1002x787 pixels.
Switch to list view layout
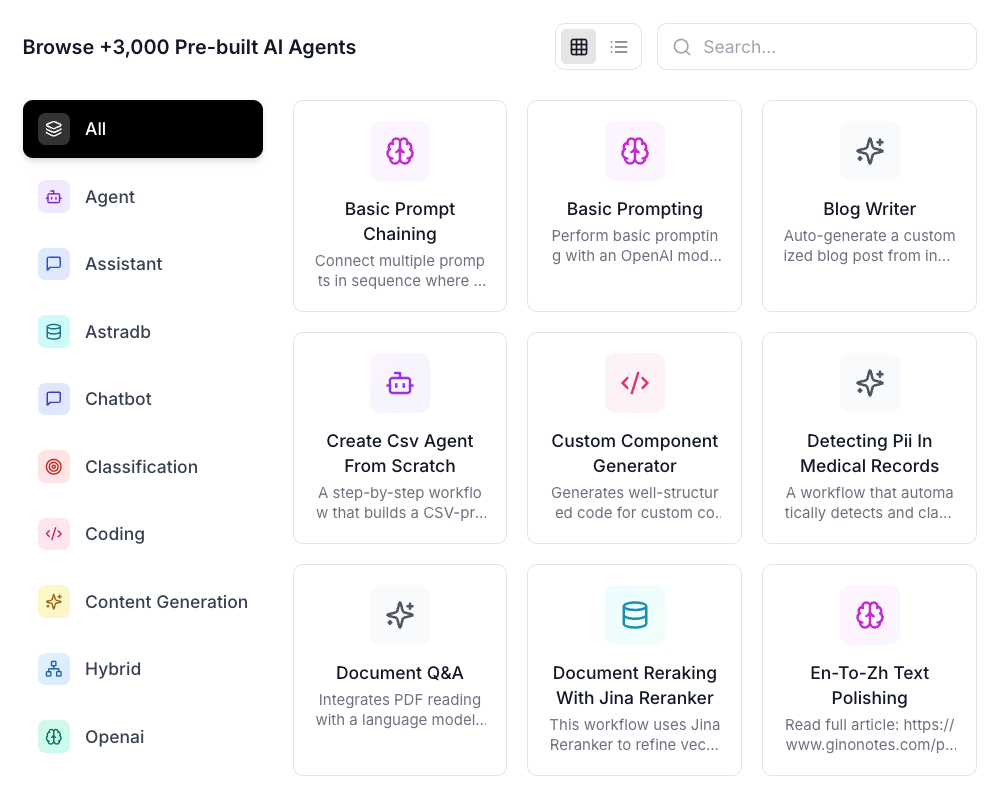pos(618,46)
